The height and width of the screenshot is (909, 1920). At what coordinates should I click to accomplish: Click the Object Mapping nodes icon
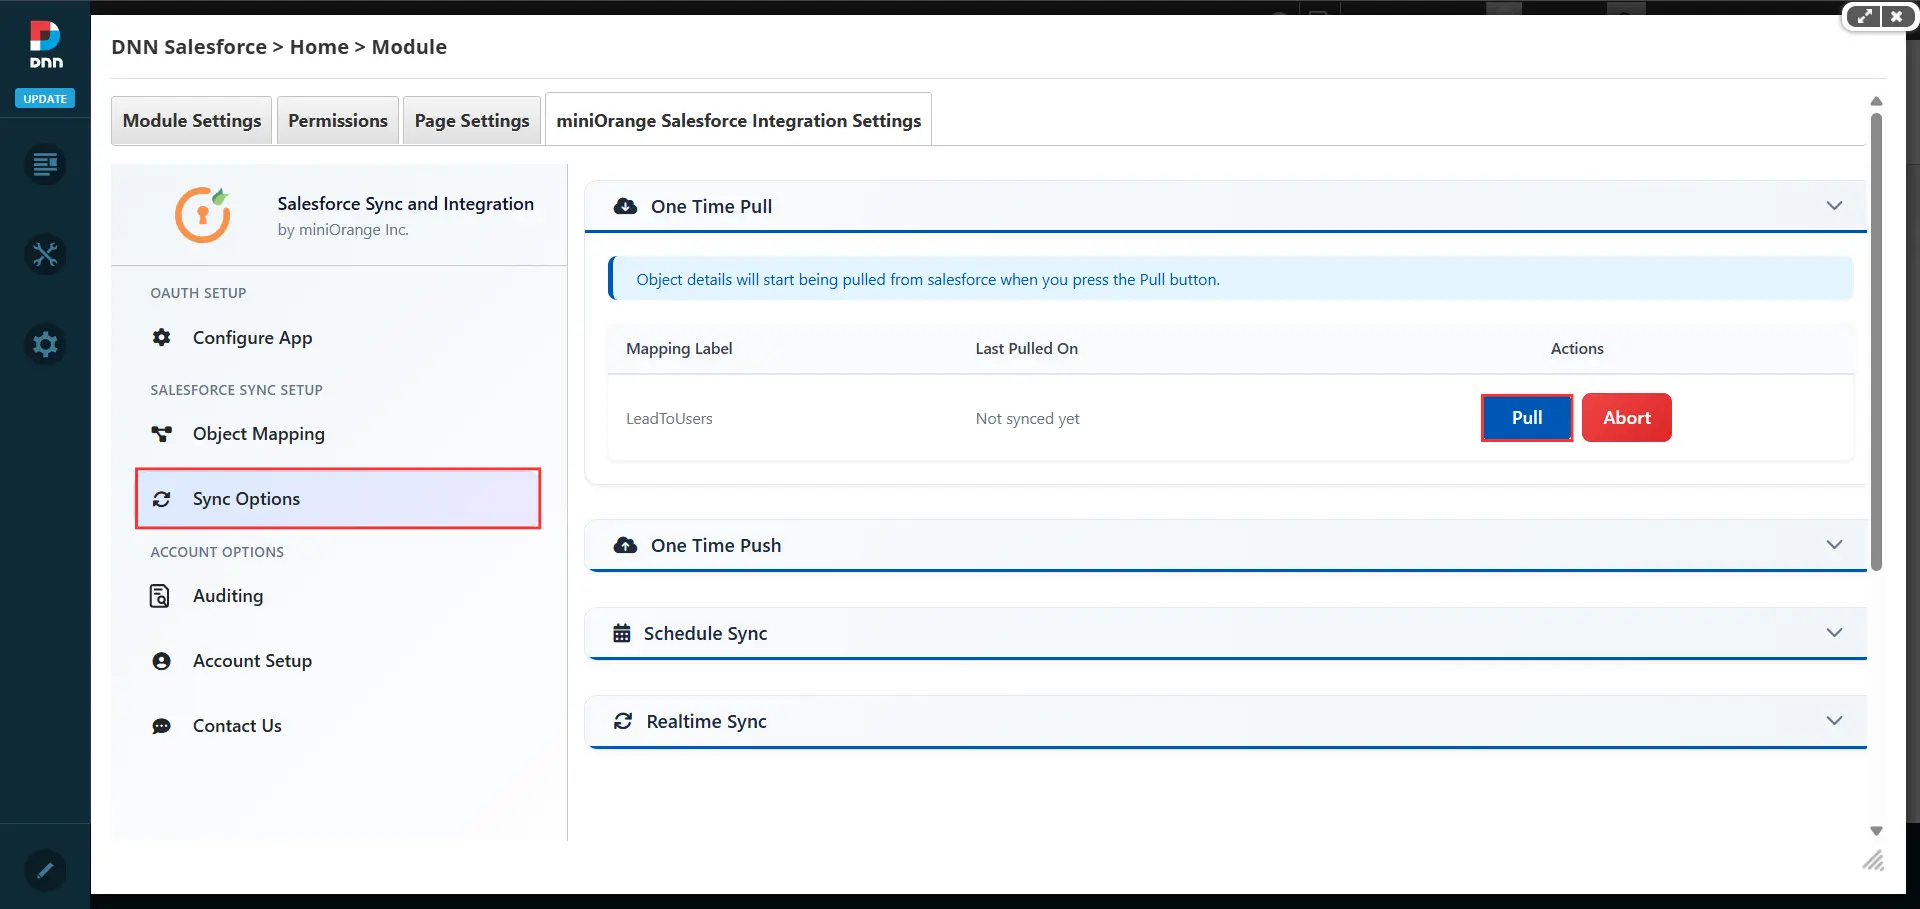point(161,434)
